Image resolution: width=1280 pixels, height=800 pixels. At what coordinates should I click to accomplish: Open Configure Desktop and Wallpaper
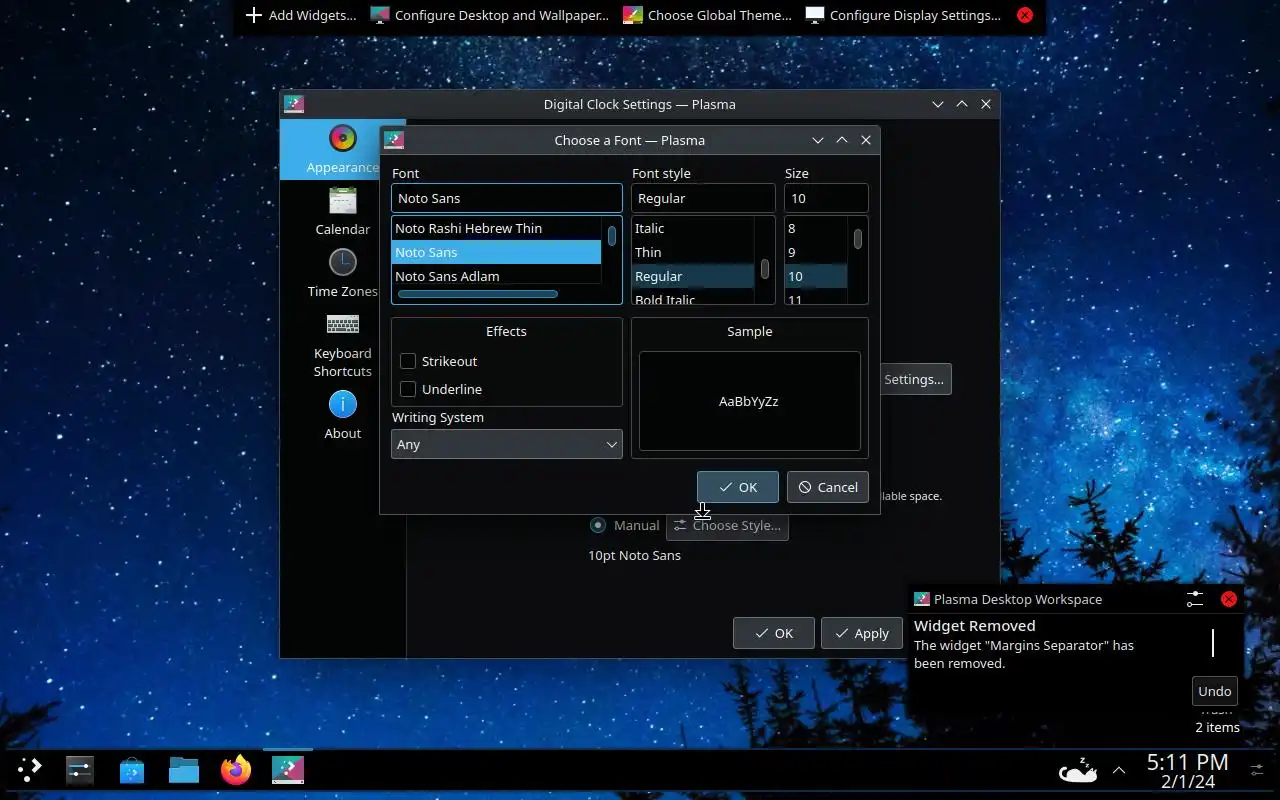(x=489, y=15)
